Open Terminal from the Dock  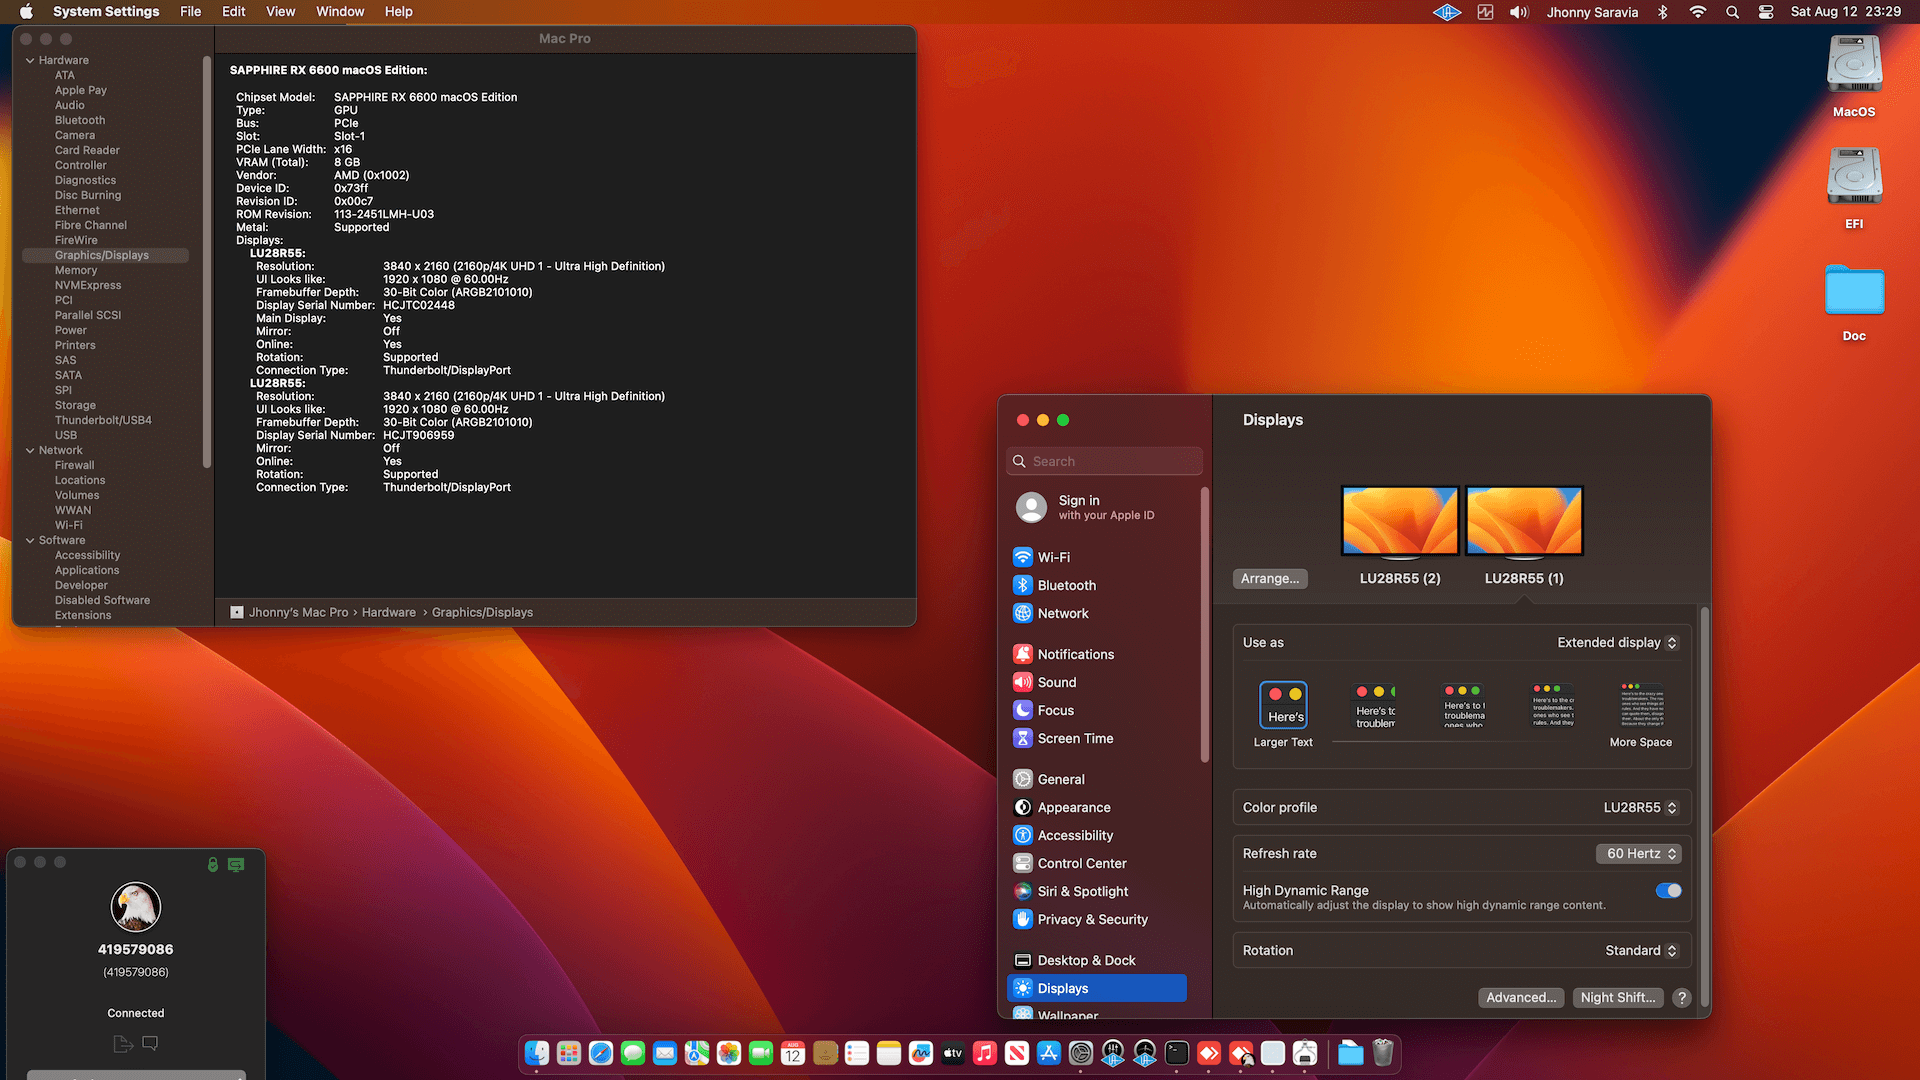(1177, 1053)
